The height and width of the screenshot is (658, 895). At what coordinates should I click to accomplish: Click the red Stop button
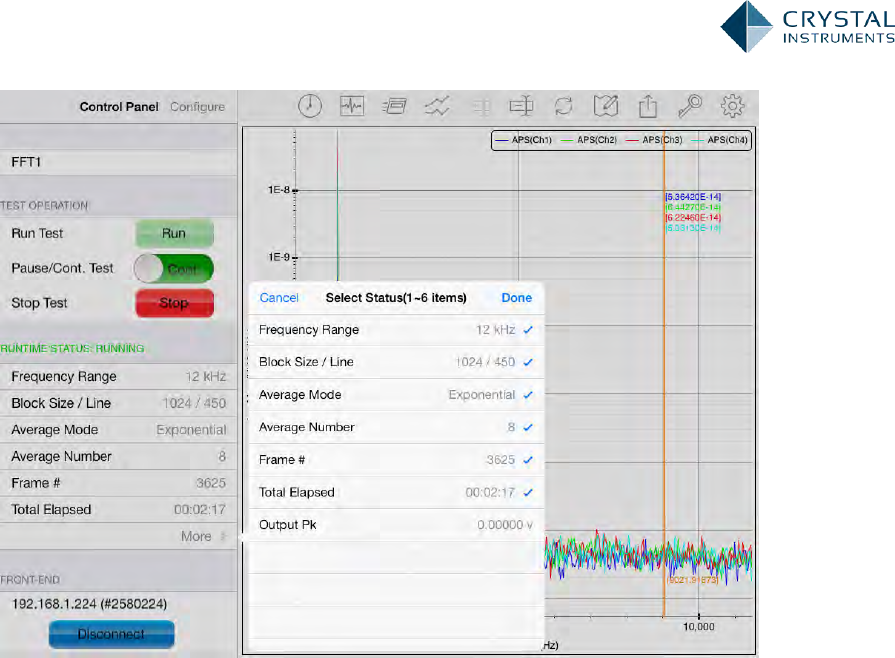175,303
